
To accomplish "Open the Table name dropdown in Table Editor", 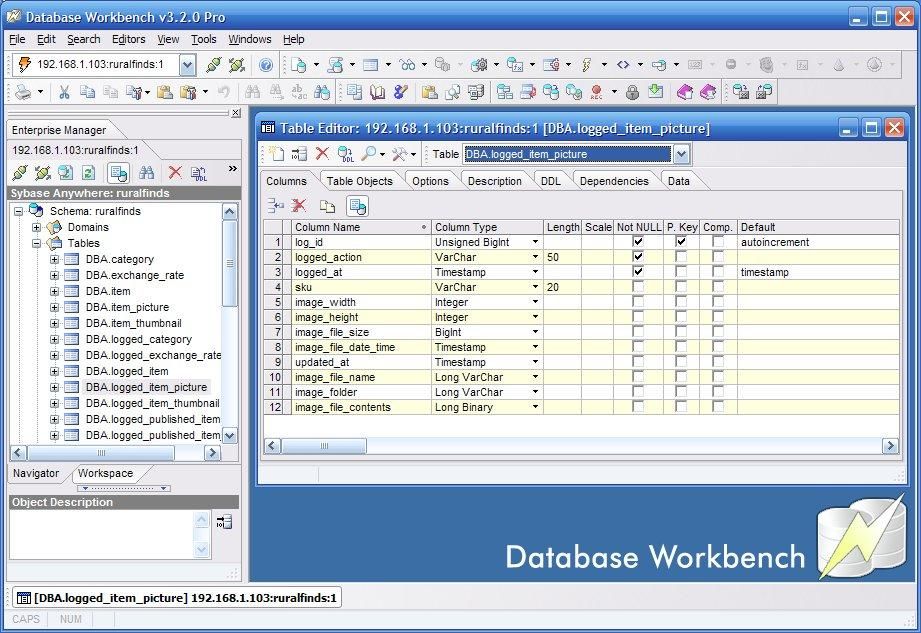I will pyautogui.click(x=681, y=154).
